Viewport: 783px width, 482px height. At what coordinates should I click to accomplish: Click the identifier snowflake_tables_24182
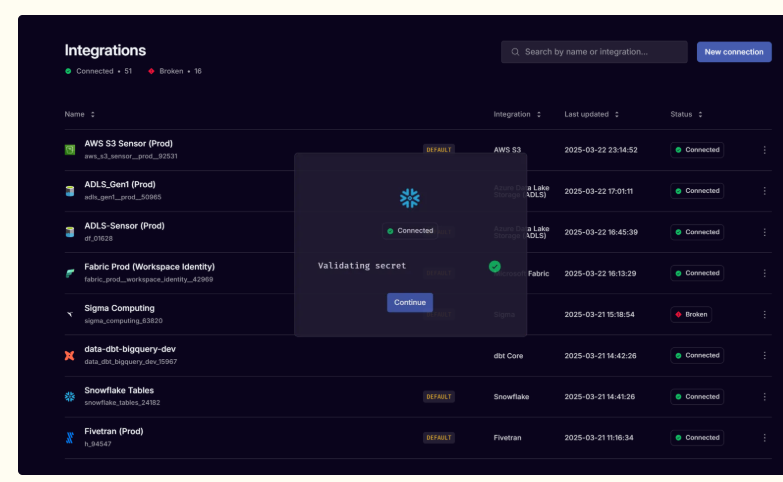coord(122,403)
